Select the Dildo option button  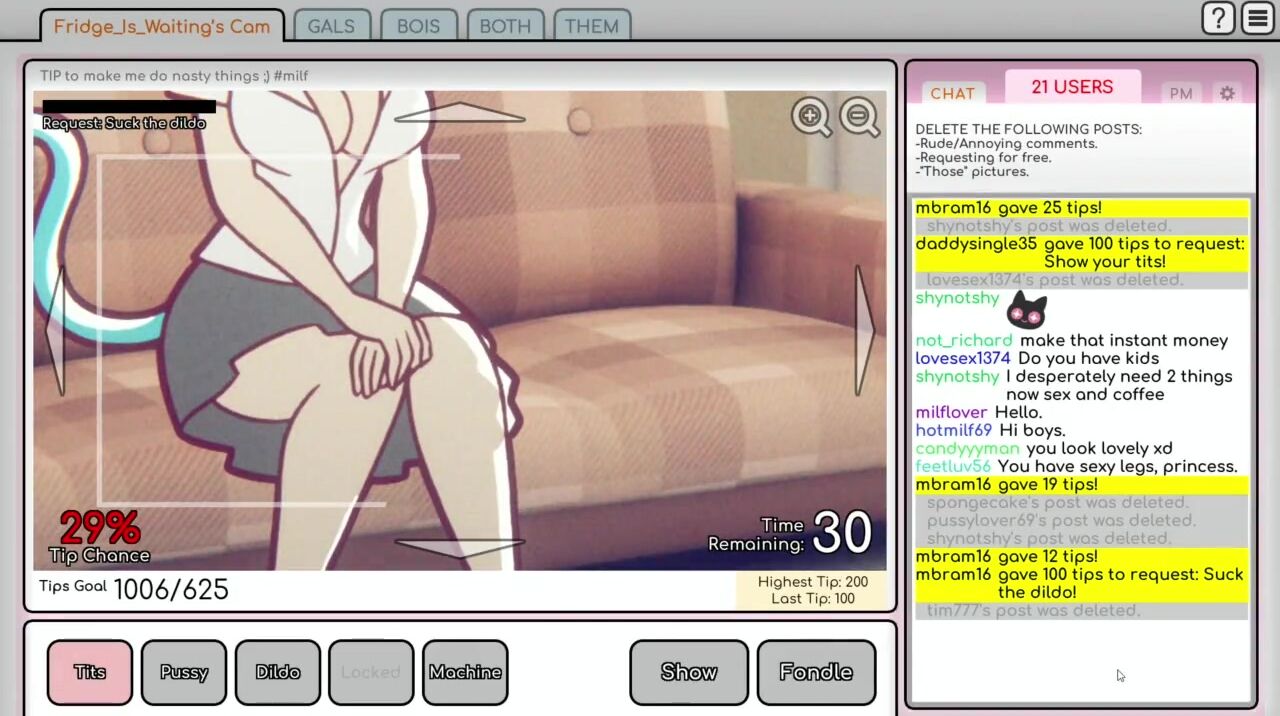(278, 672)
